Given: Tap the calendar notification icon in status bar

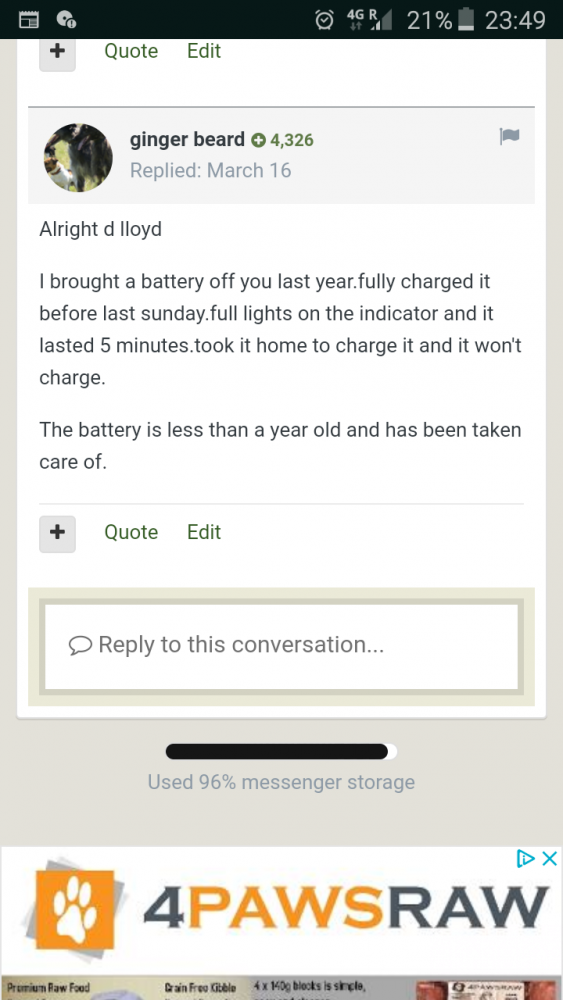Looking at the screenshot, I should (x=29, y=20).
